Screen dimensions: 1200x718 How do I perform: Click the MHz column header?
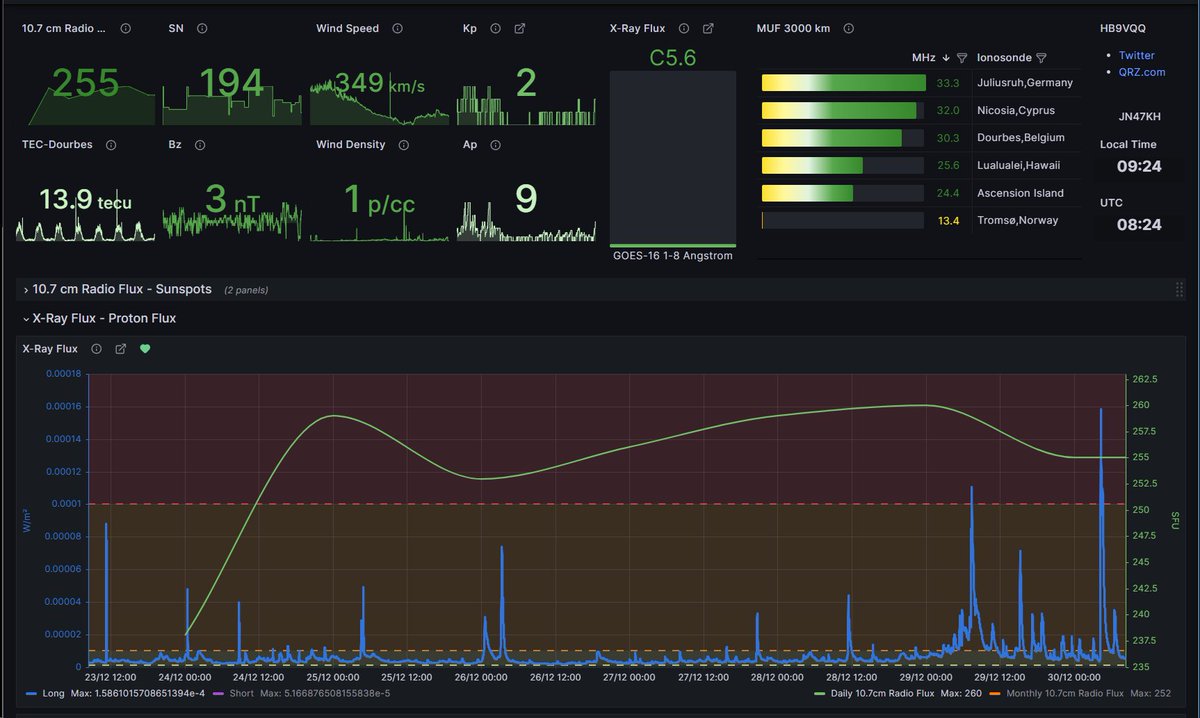click(x=923, y=58)
